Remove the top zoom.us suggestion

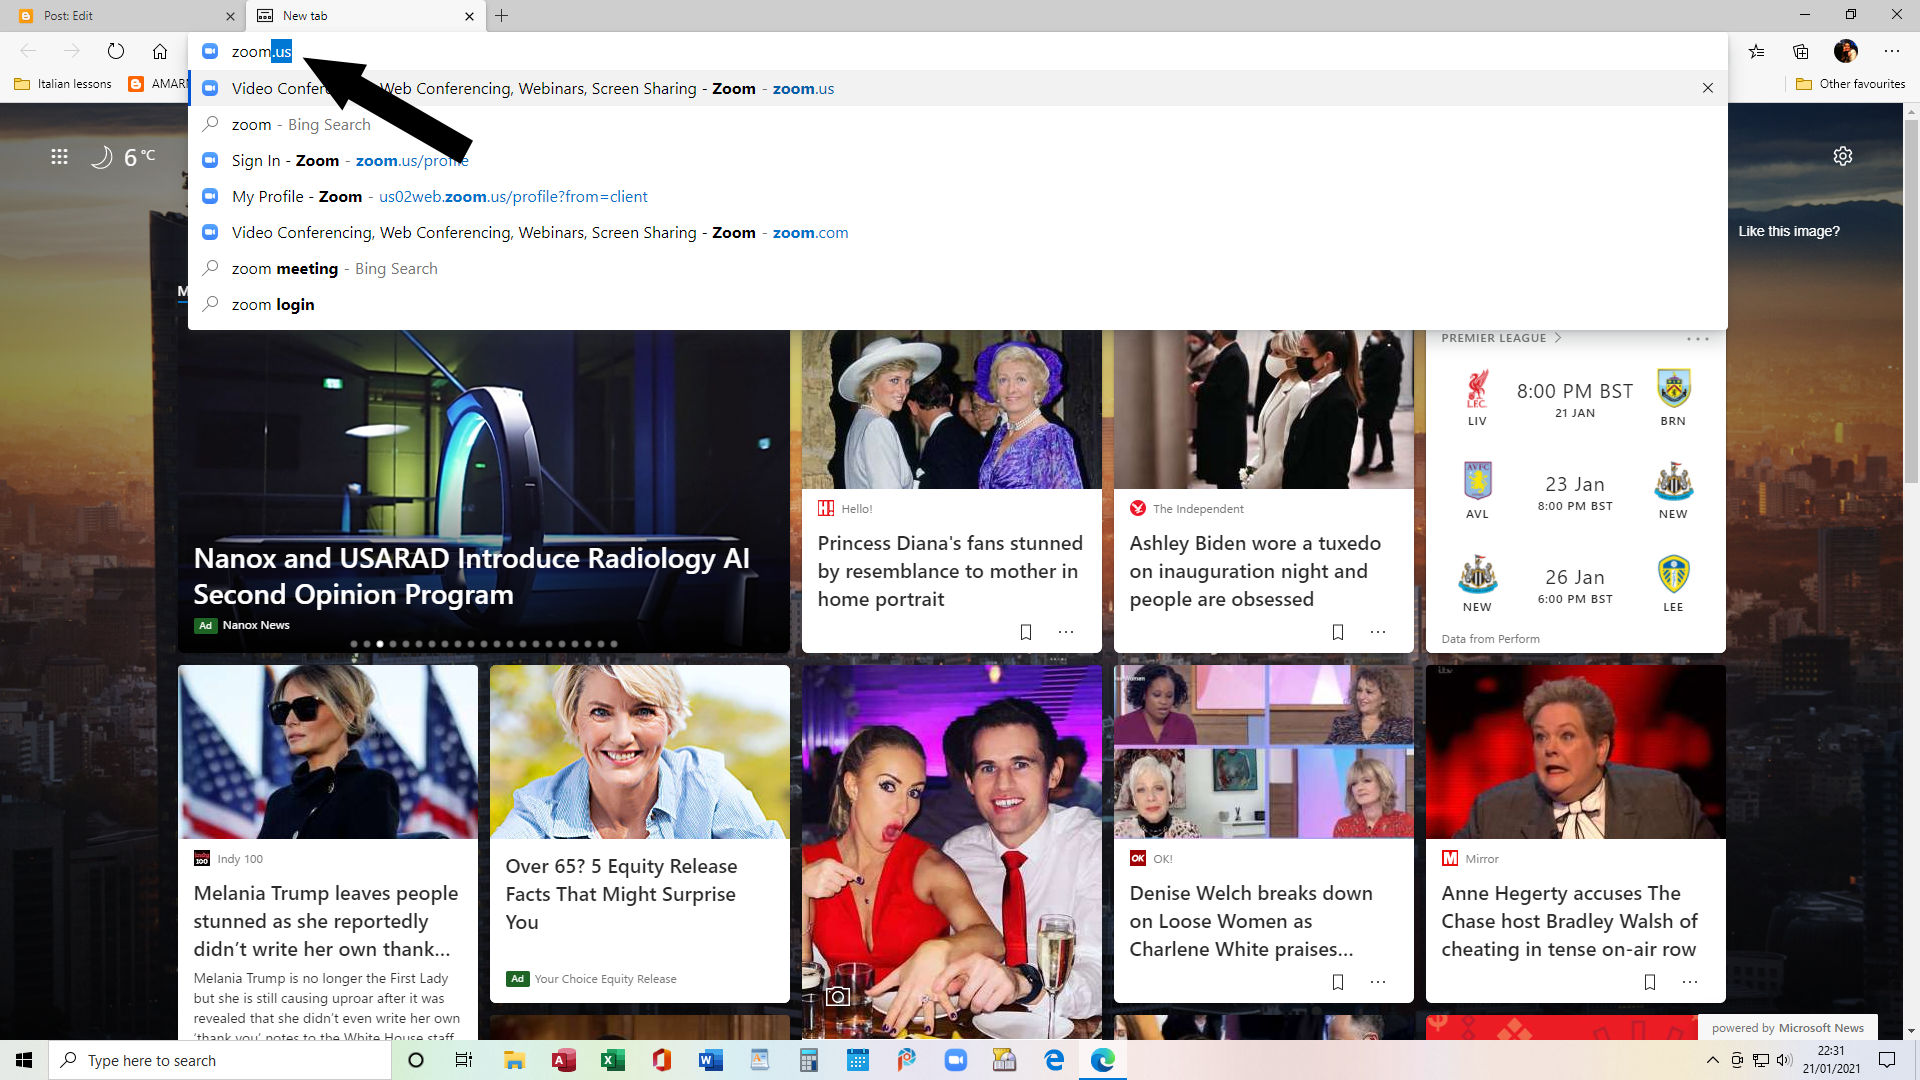1708,88
